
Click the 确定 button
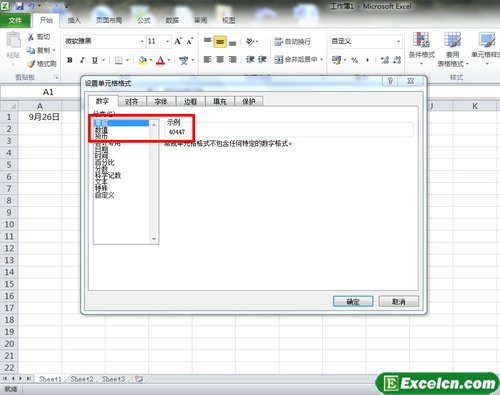pos(353,302)
